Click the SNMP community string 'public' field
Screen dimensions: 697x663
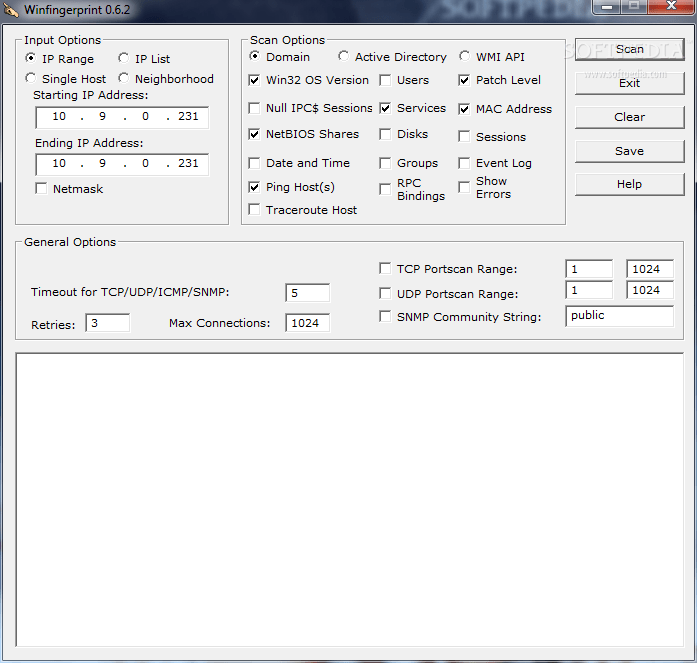[620, 316]
